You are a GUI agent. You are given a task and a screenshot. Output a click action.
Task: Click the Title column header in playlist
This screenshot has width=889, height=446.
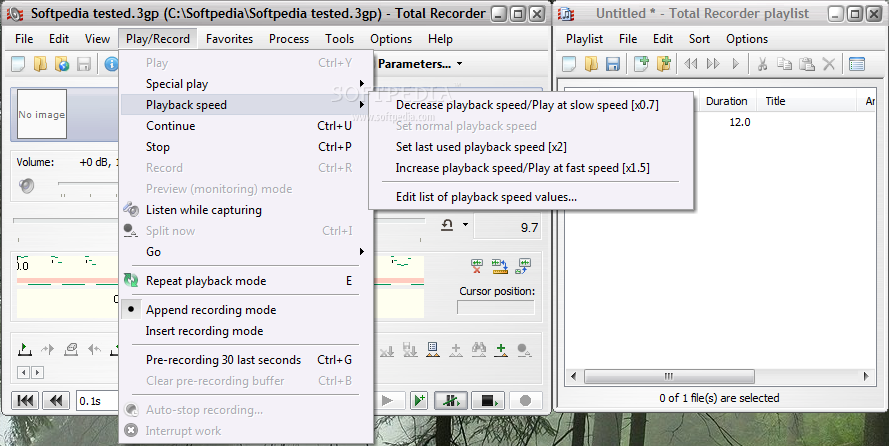click(806, 101)
